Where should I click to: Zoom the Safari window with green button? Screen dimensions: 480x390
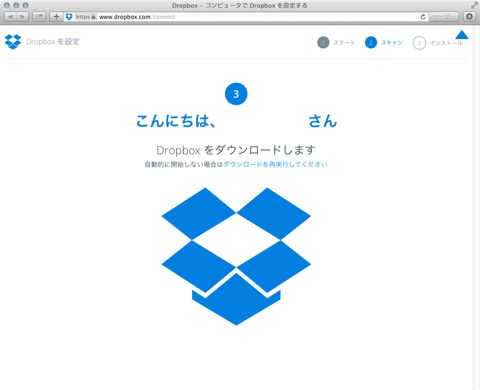25,5
